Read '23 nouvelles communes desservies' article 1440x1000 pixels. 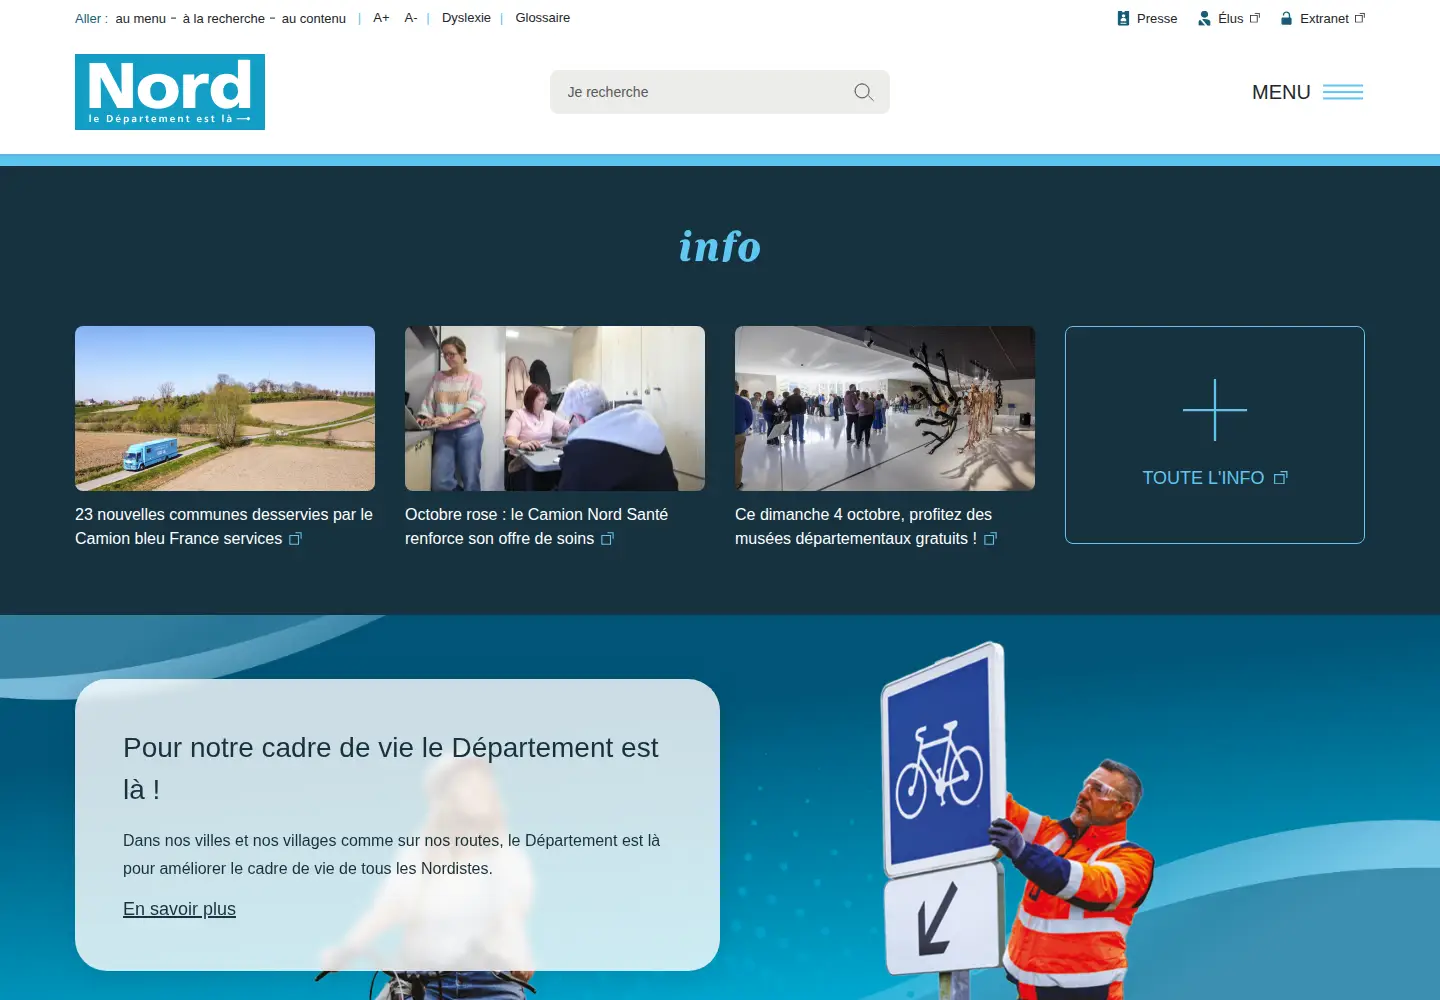pos(224,526)
